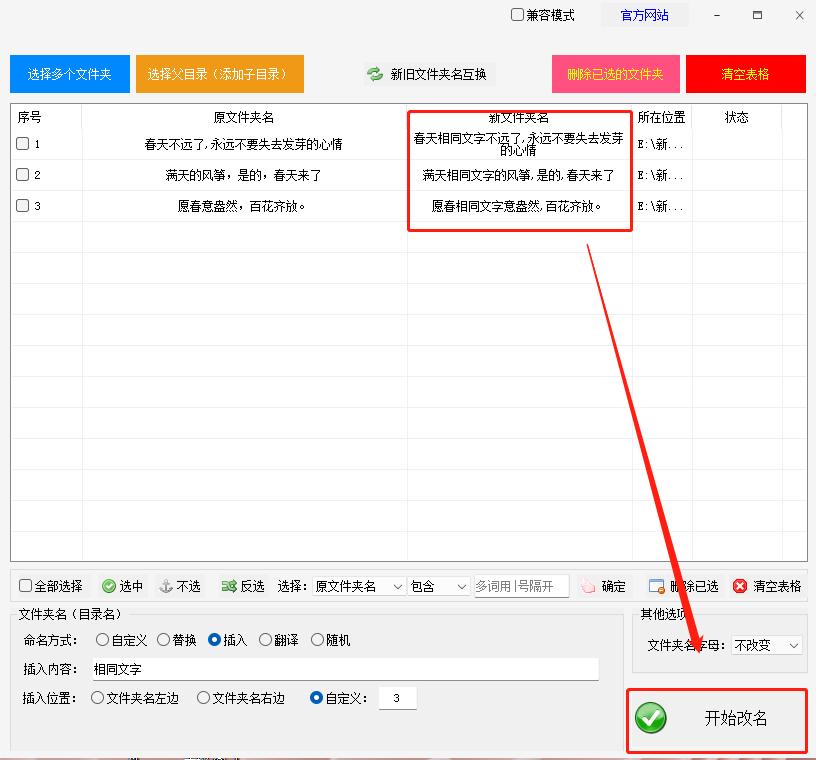
Task: Click the swap new/old folder names icon
Action: [375, 73]
